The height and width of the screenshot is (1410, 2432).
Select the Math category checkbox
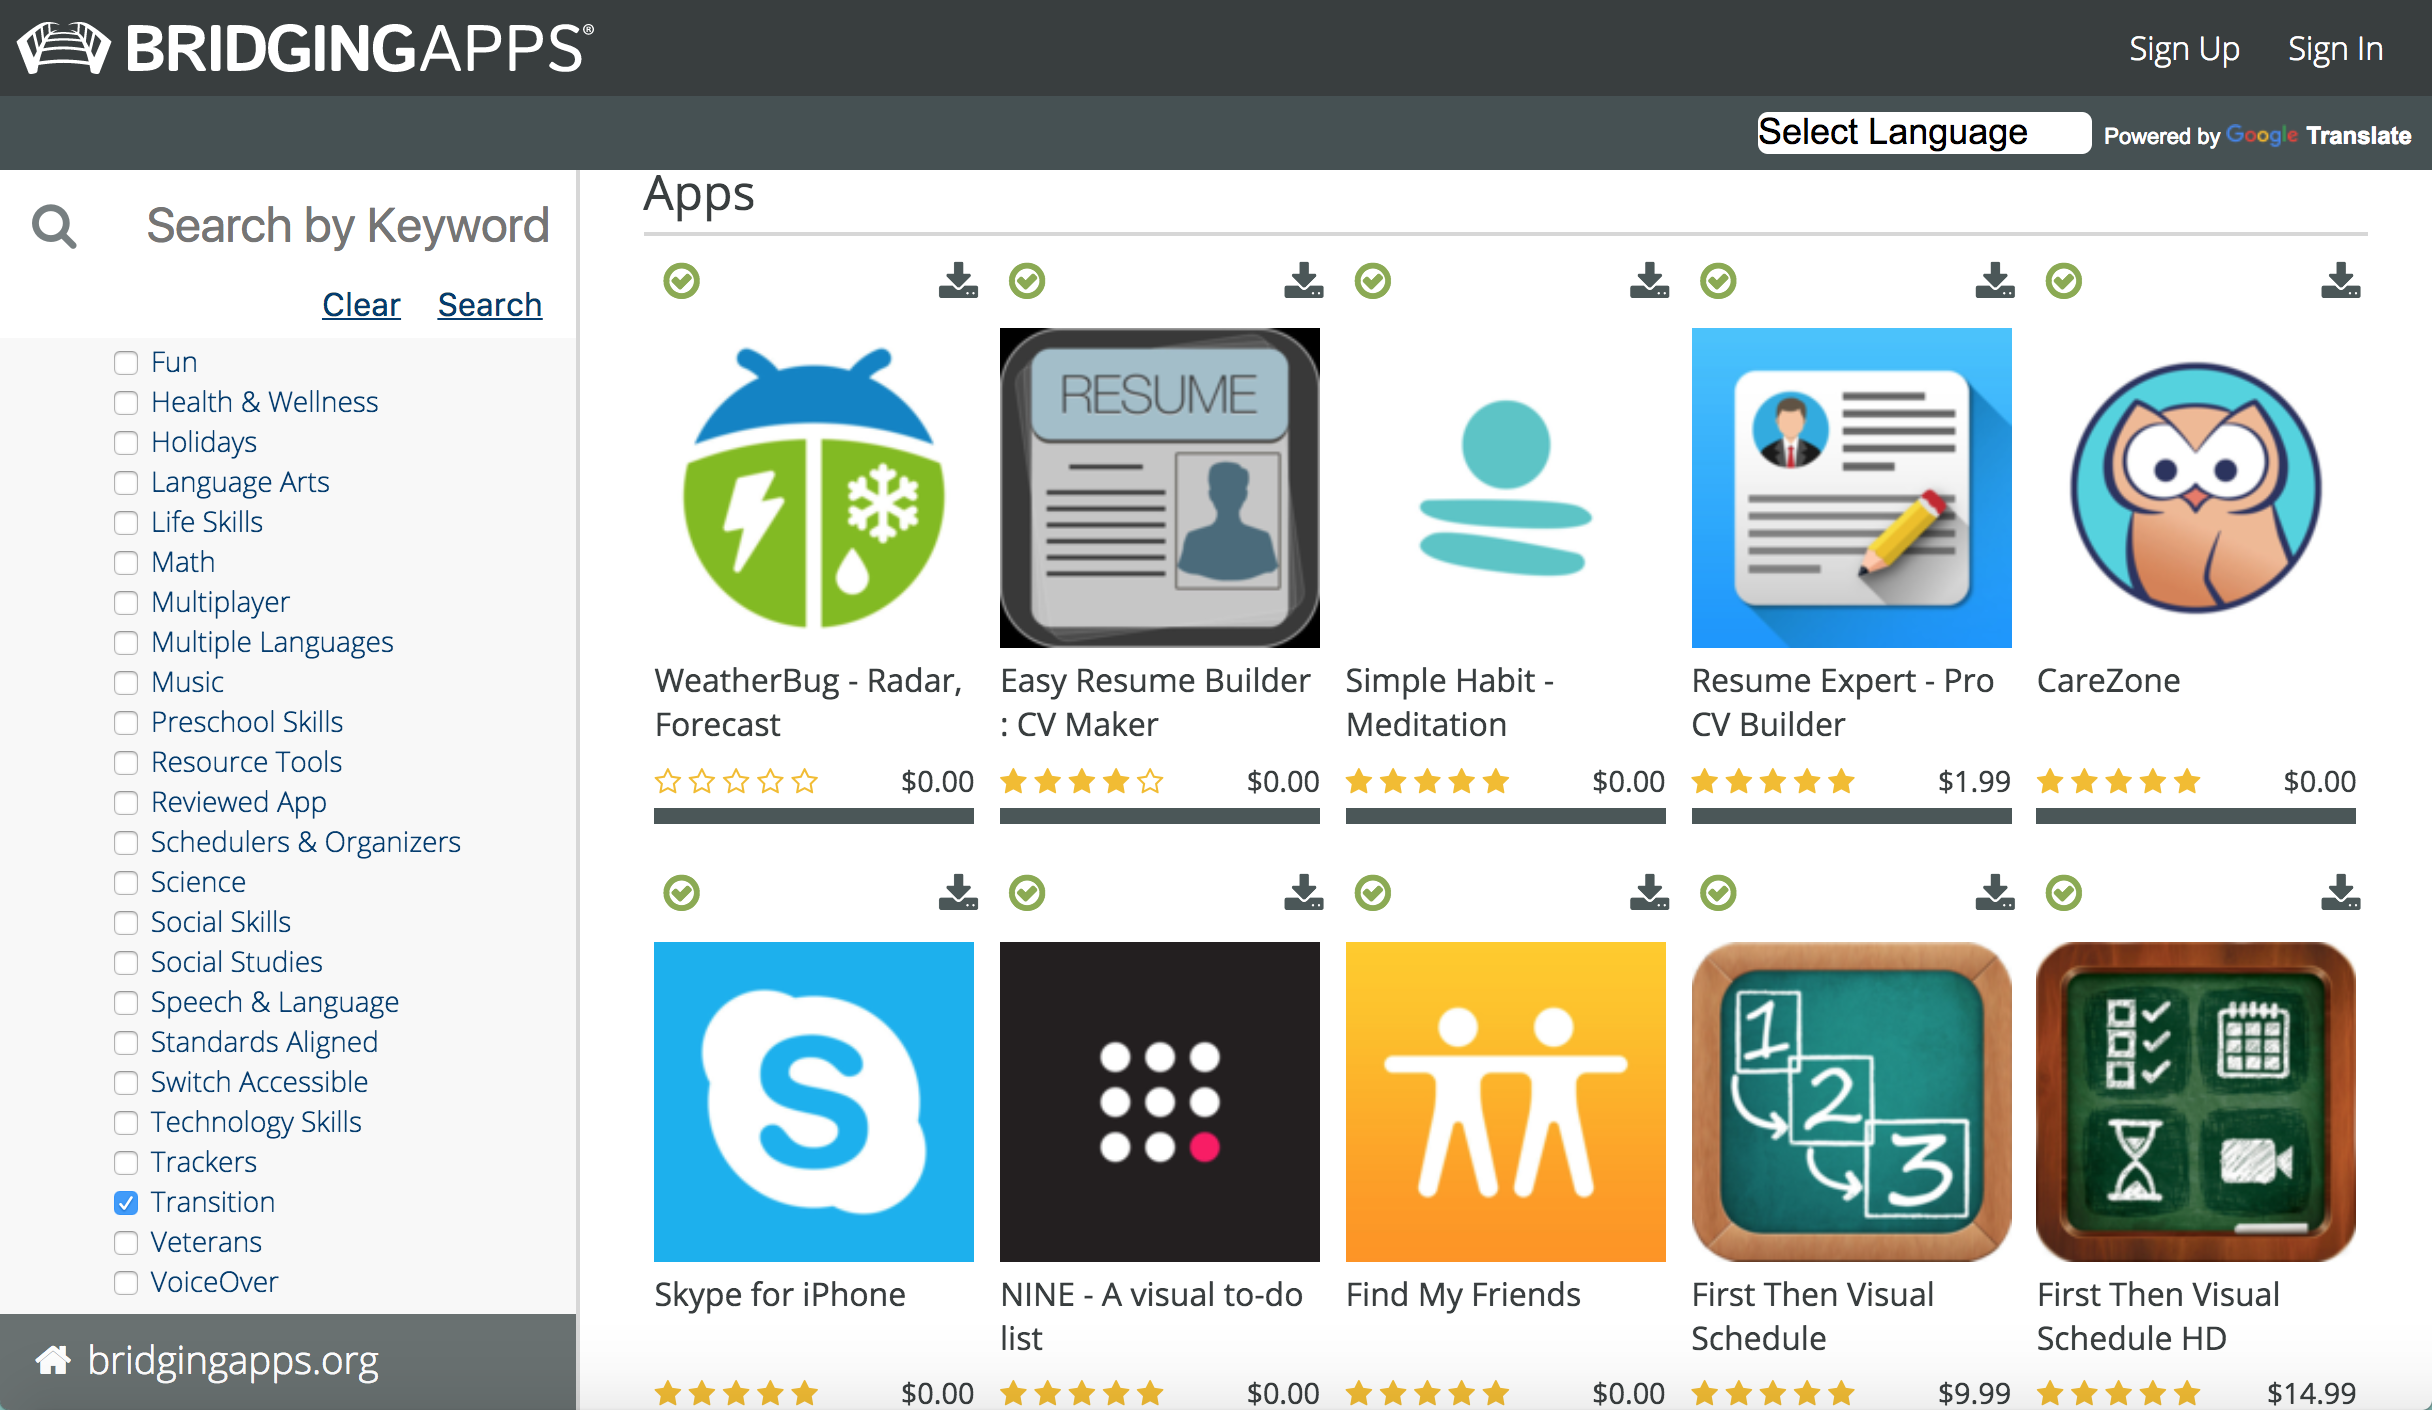pyautogui.click(x=126, y=563)
